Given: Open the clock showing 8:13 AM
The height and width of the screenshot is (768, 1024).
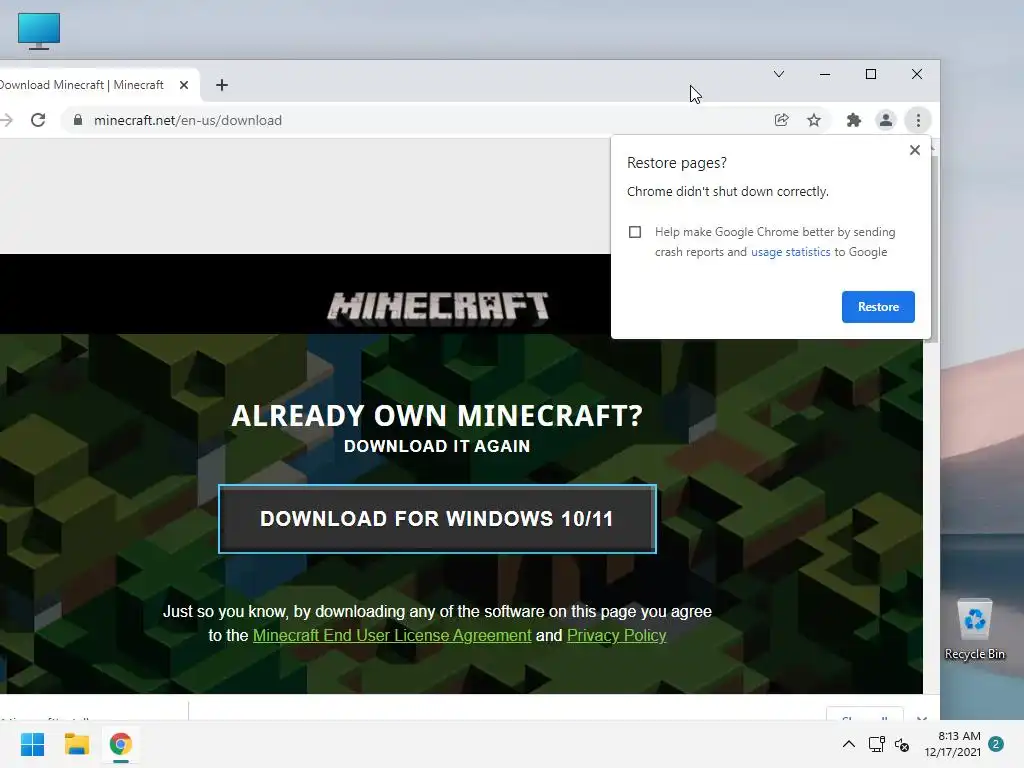Looking at the screenshot, I should (952, 744).
